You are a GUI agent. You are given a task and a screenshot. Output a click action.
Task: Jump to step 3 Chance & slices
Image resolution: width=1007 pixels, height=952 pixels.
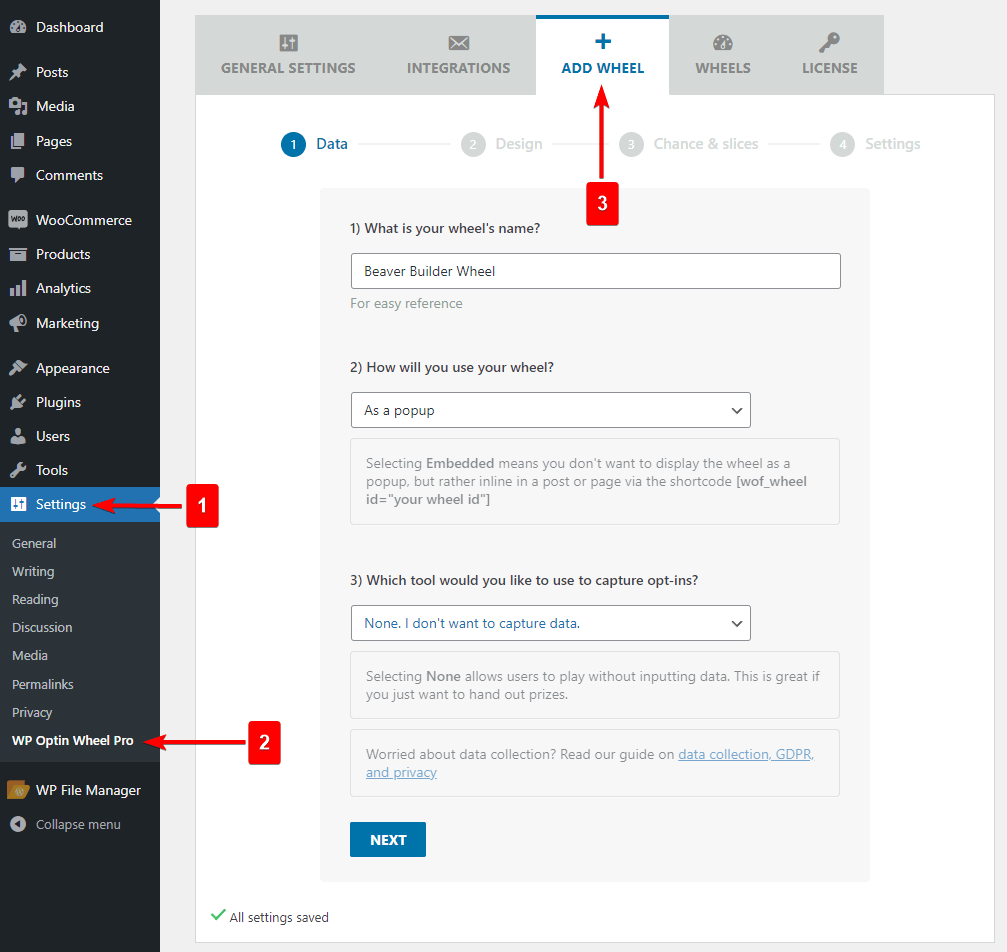(688, 145)
